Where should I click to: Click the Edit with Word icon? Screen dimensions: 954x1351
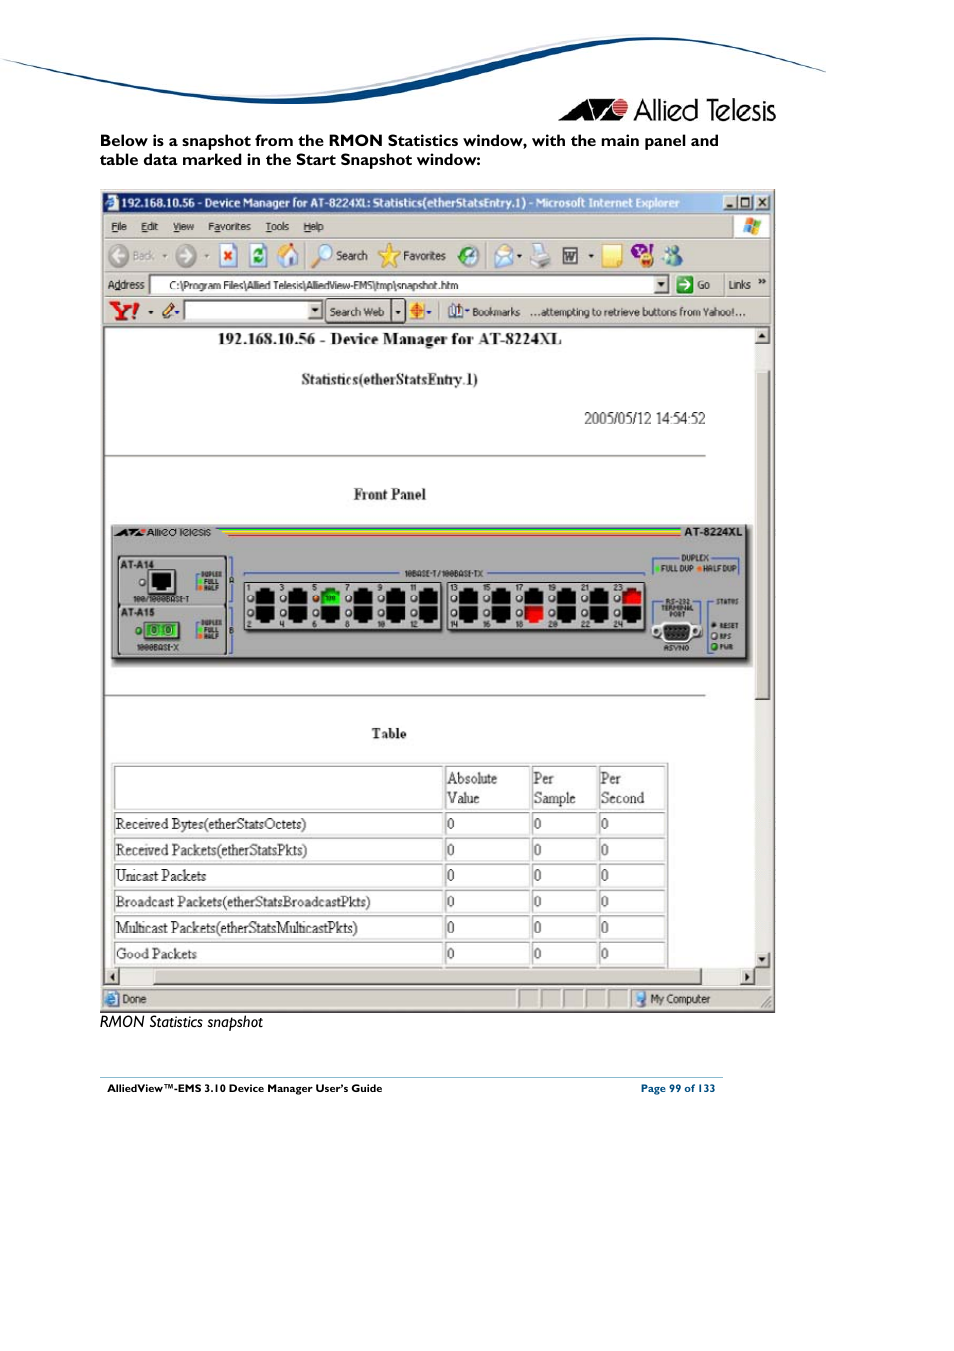point(570,256)
